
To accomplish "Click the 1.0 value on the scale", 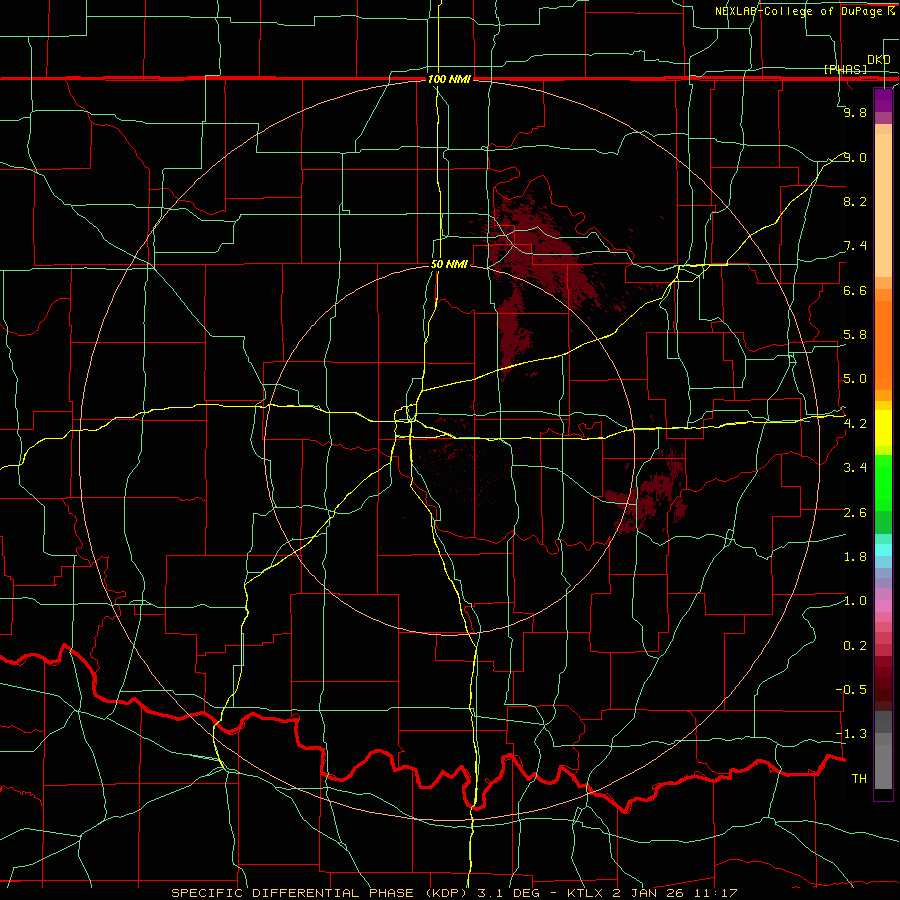I will pyautogui.click(x=855, y=601).
